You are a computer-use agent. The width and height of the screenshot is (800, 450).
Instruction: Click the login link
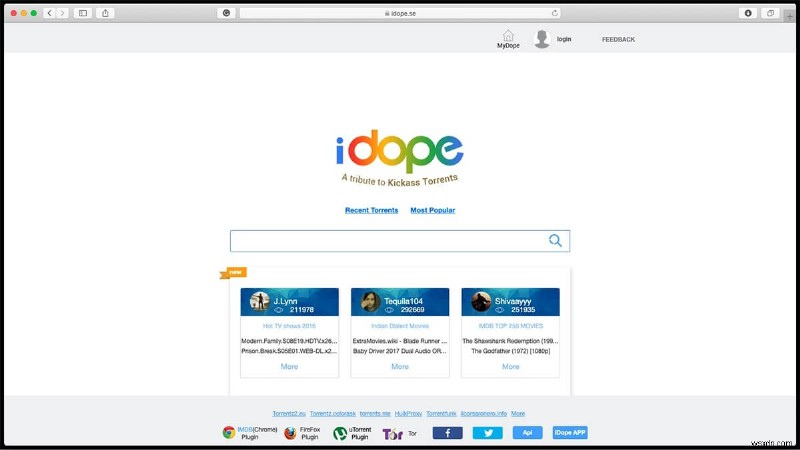pyautogui.click(x=564, y=39)
